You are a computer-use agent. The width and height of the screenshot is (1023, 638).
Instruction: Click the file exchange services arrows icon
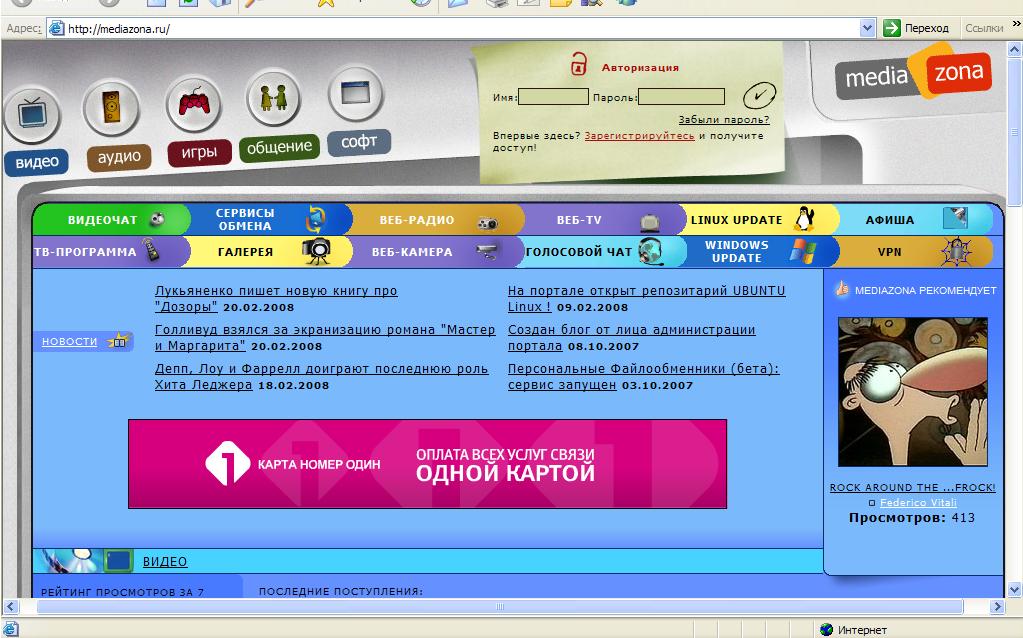point(316,219)
